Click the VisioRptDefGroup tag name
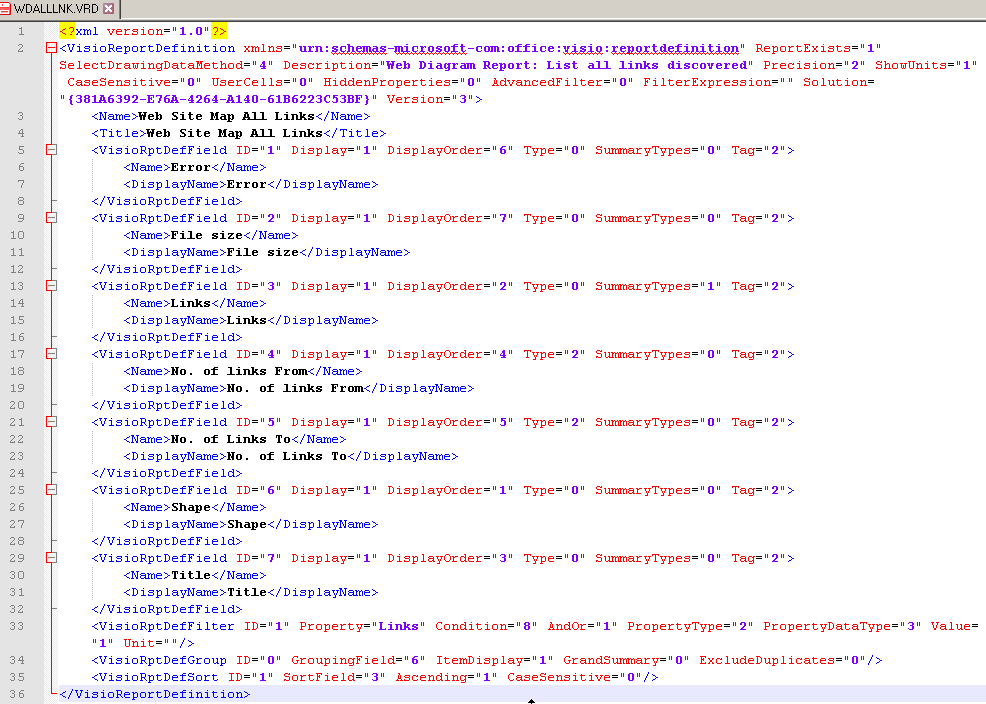Viewport: 986px width, 704px height. pos(163,660)
